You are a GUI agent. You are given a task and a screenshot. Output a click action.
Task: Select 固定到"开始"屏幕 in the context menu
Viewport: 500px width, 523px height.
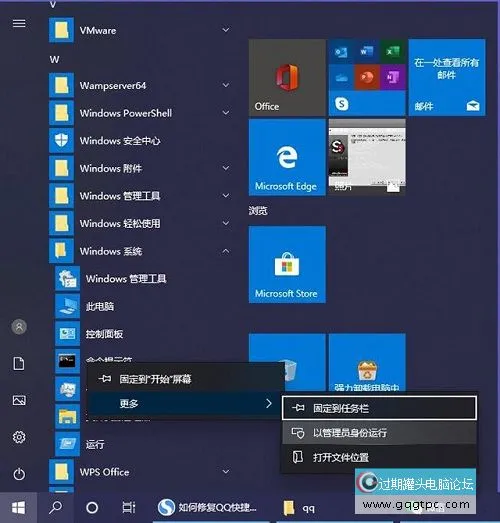[185, 379]
